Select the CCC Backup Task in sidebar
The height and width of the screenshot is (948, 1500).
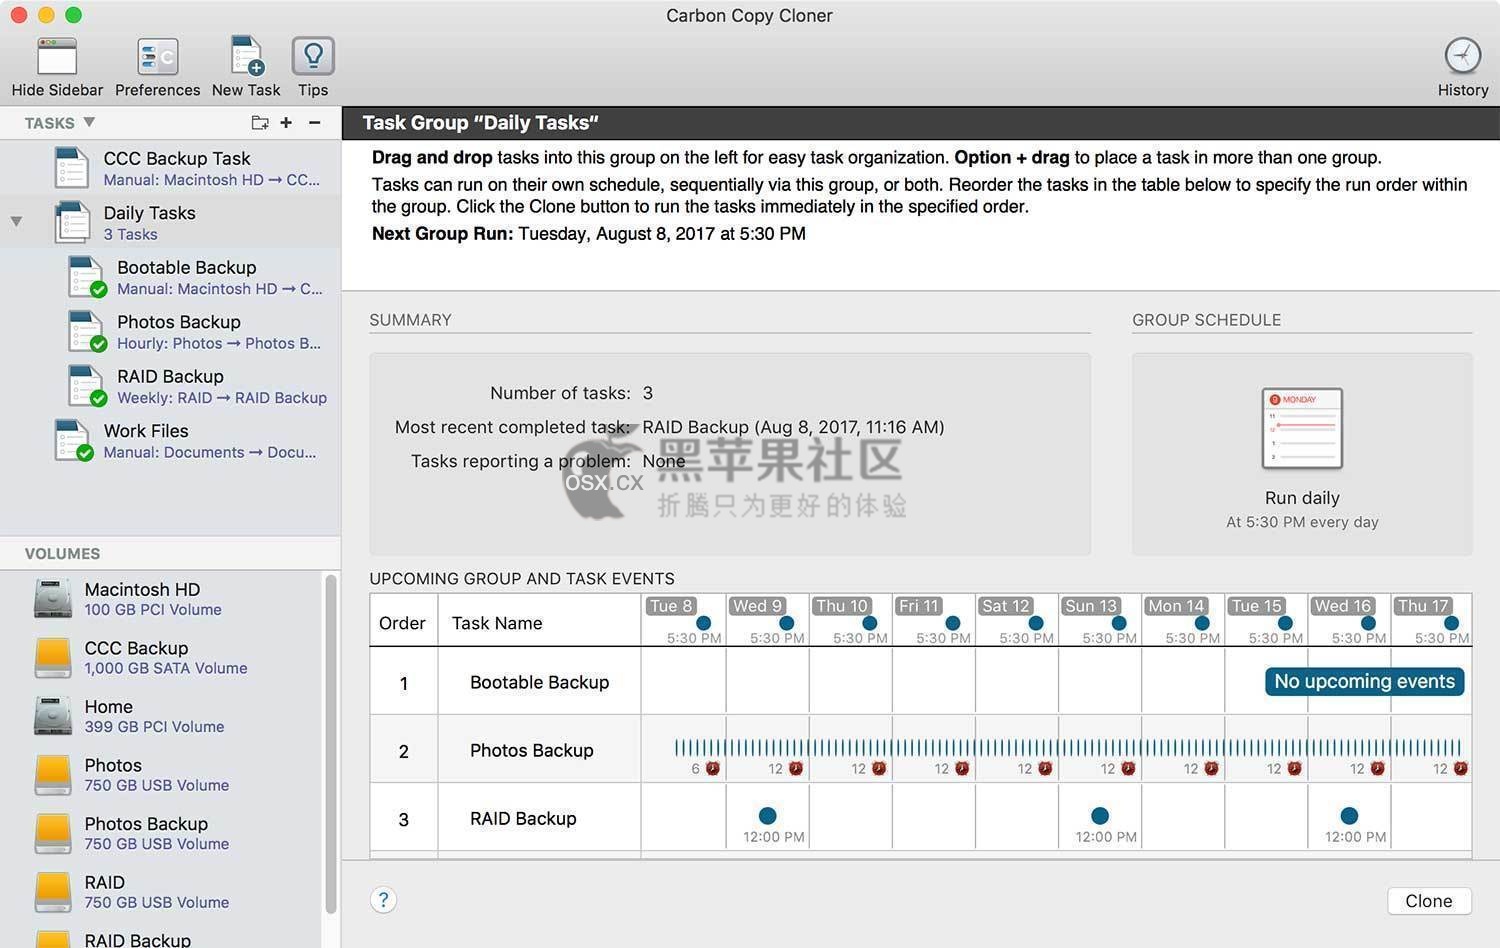(170, 167)
